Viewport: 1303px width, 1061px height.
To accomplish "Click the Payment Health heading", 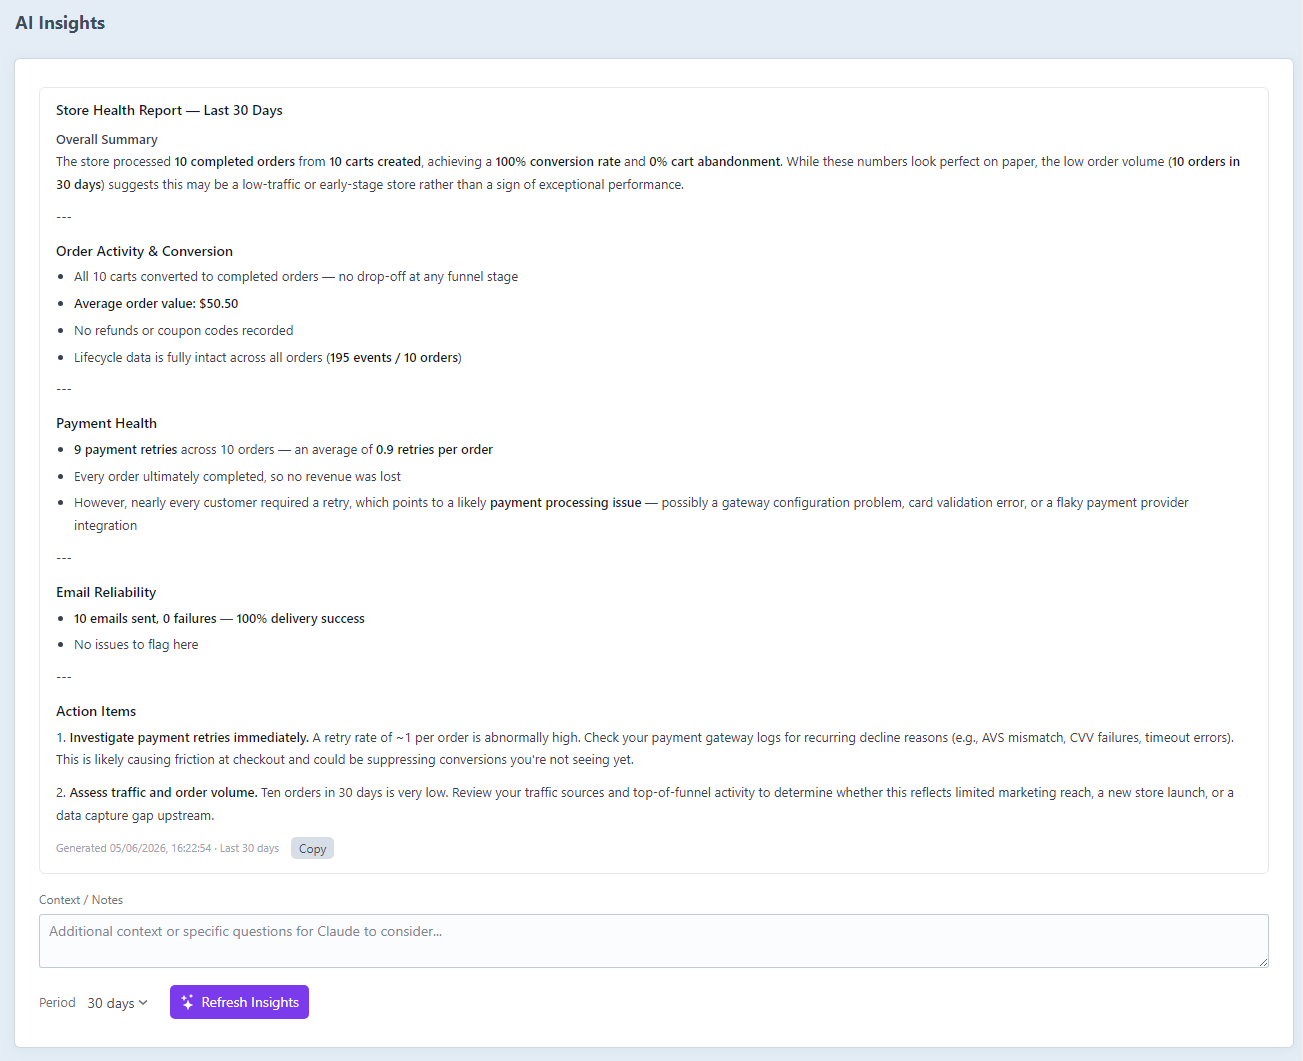I will [x=106, y=423].
